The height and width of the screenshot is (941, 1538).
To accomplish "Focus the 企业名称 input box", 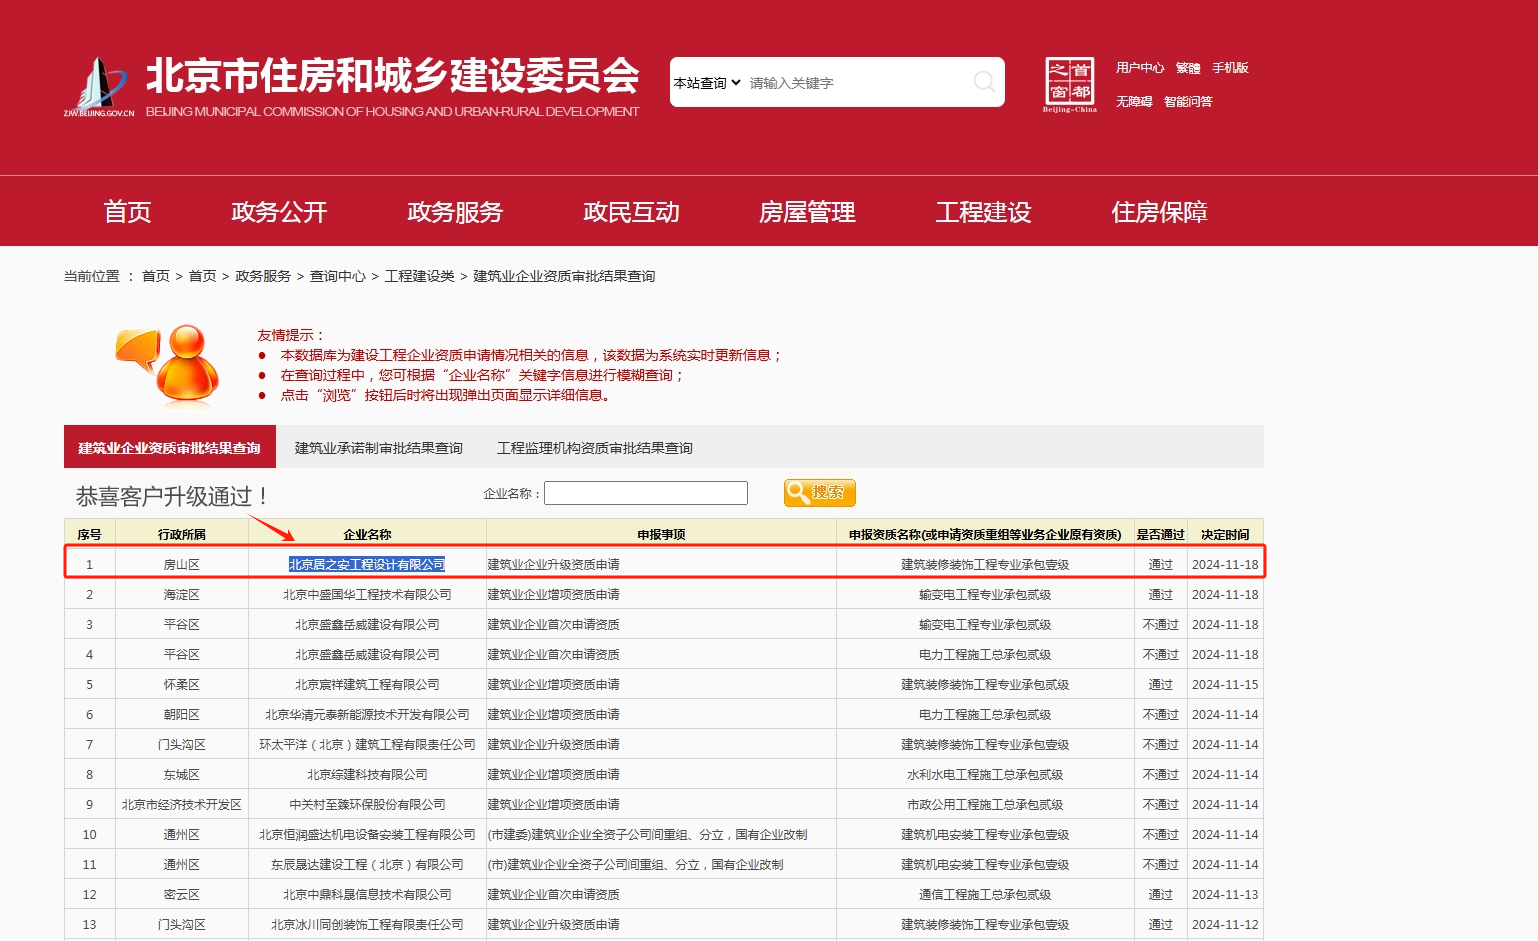I will pyautogui.click(x=645, y=493).
